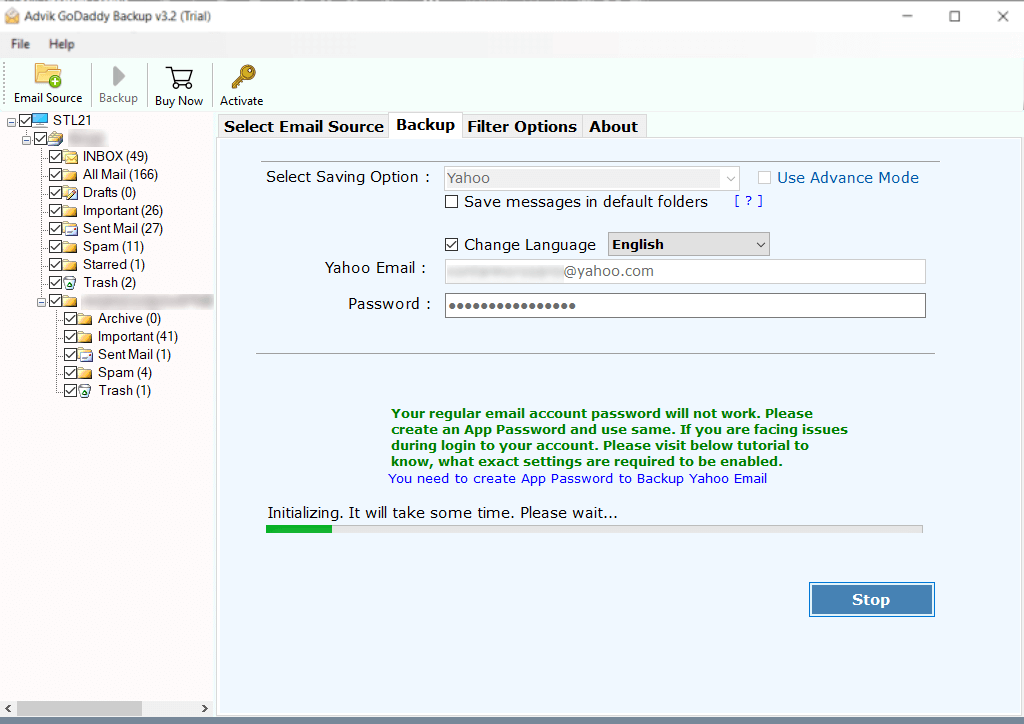Viewport: 1024px width, 724px height.
Task: Toggle the Trash (1) checkbox
Action: point(71,390)
